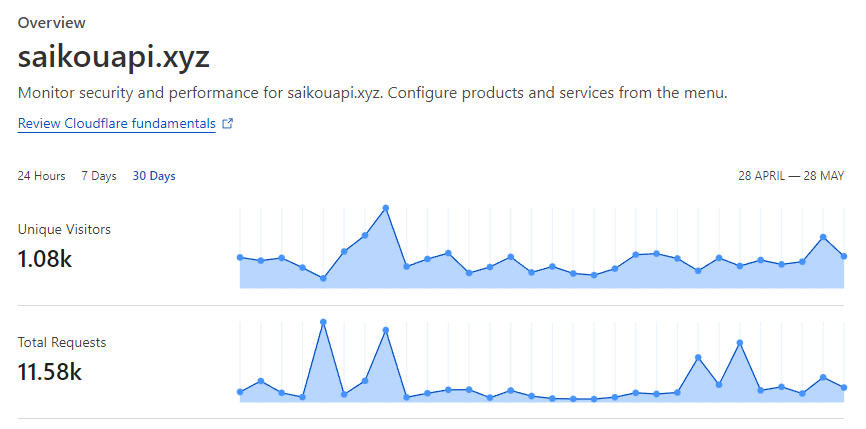Click the Unique Visitors label
This screenshot has width=866, height=429.
[64, 229]
